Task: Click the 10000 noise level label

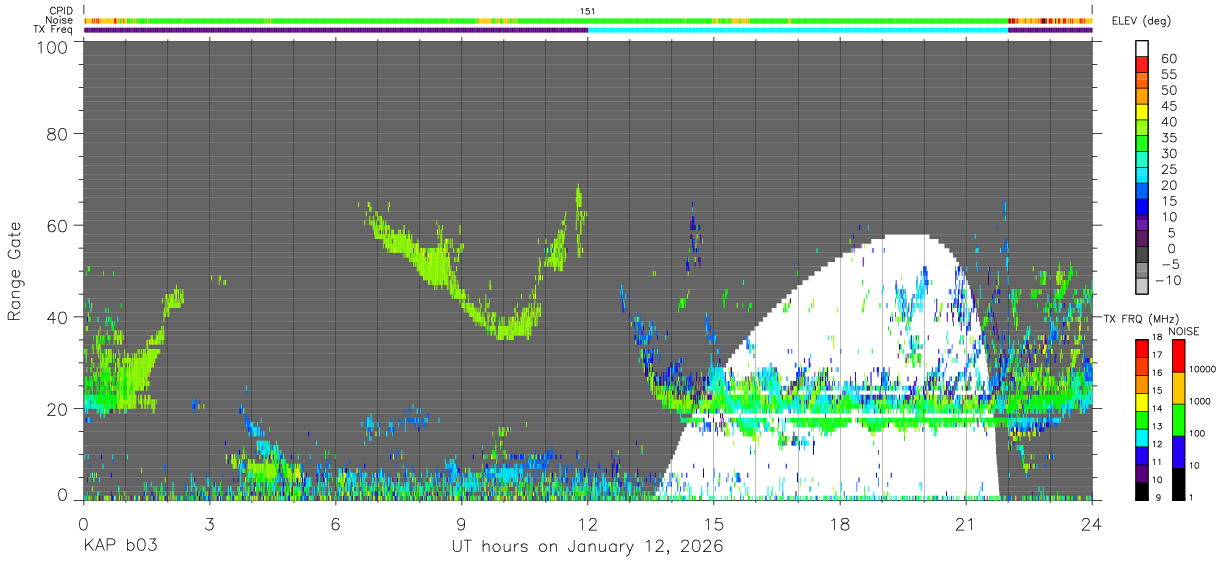Action: (x=1203, y=370)
